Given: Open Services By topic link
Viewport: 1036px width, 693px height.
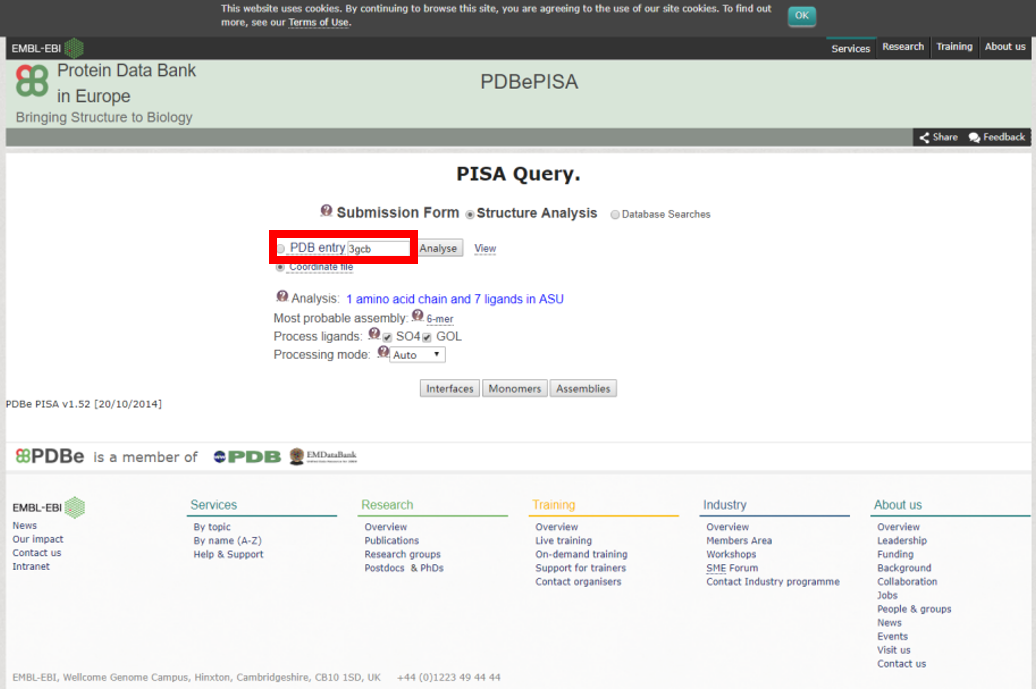Looking at the screenshot, I should pos(212,527).
